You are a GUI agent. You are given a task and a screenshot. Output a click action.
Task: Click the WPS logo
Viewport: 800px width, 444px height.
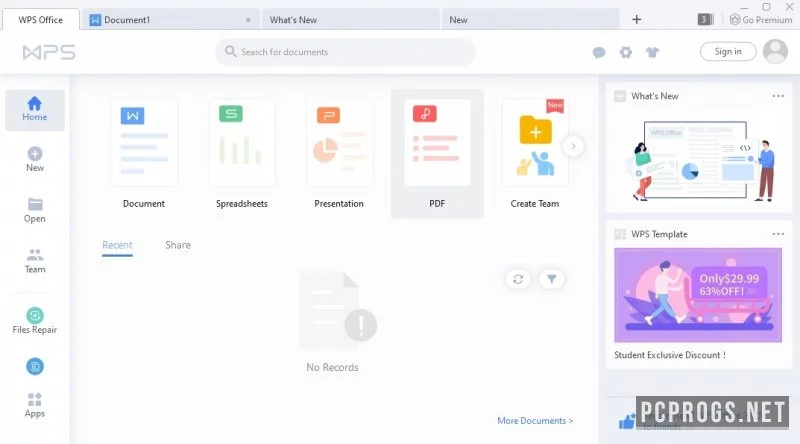pos(49,52)
